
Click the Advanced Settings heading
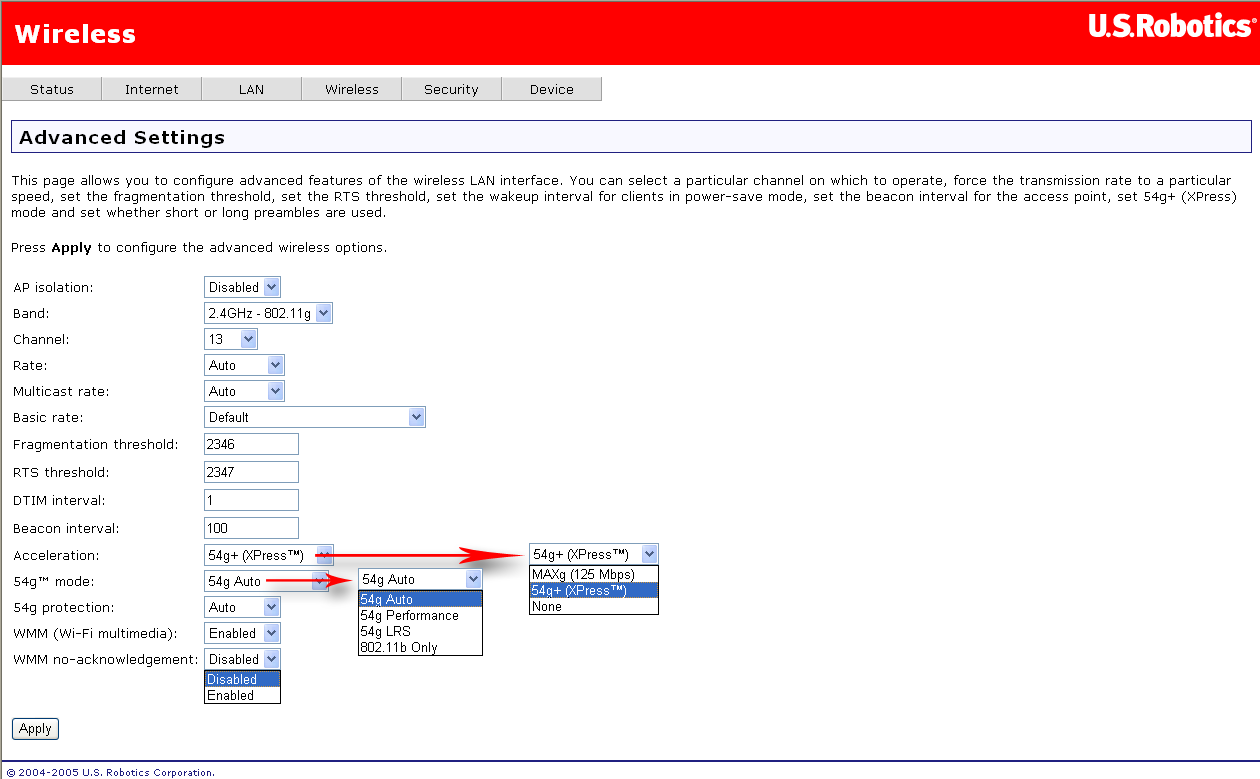[x=122, y=137]
